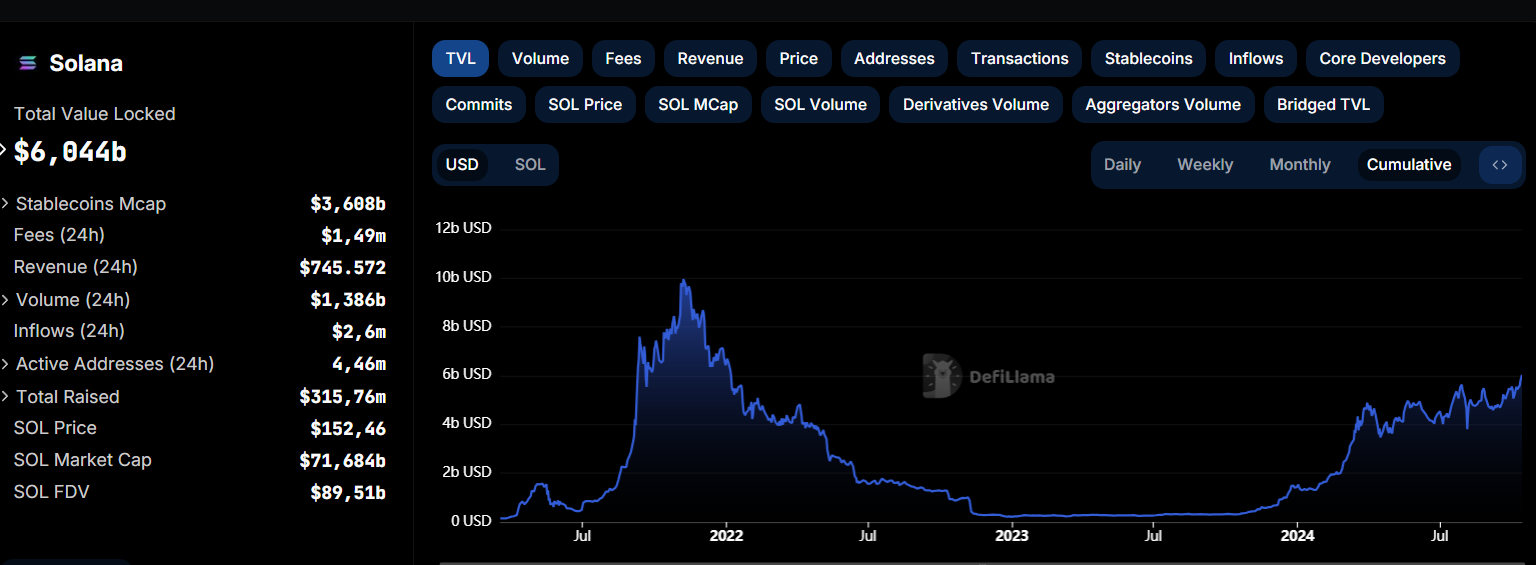Click the Revenue (24h) label
Viewport: 1536px width, 565px height.
pyautogui.click(x=76, y=267)
